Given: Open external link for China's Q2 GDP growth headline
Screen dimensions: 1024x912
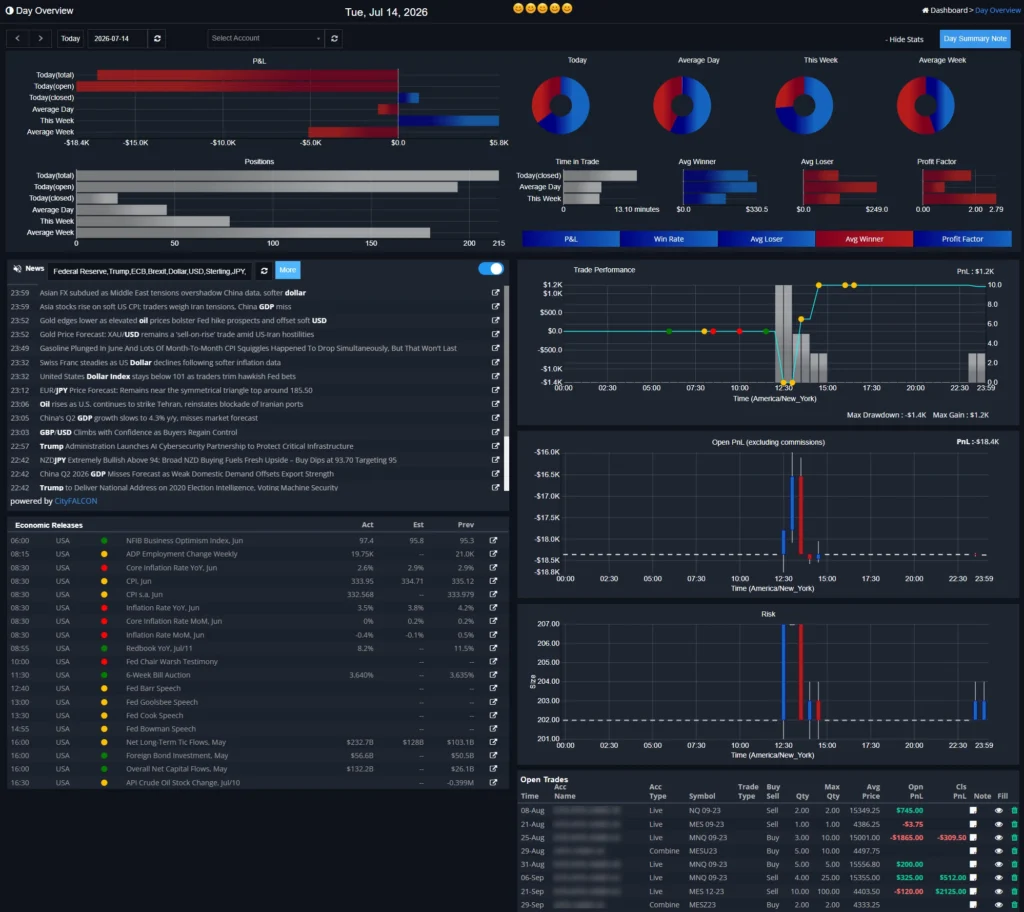Looking at the screenshot, I should 496,418.
